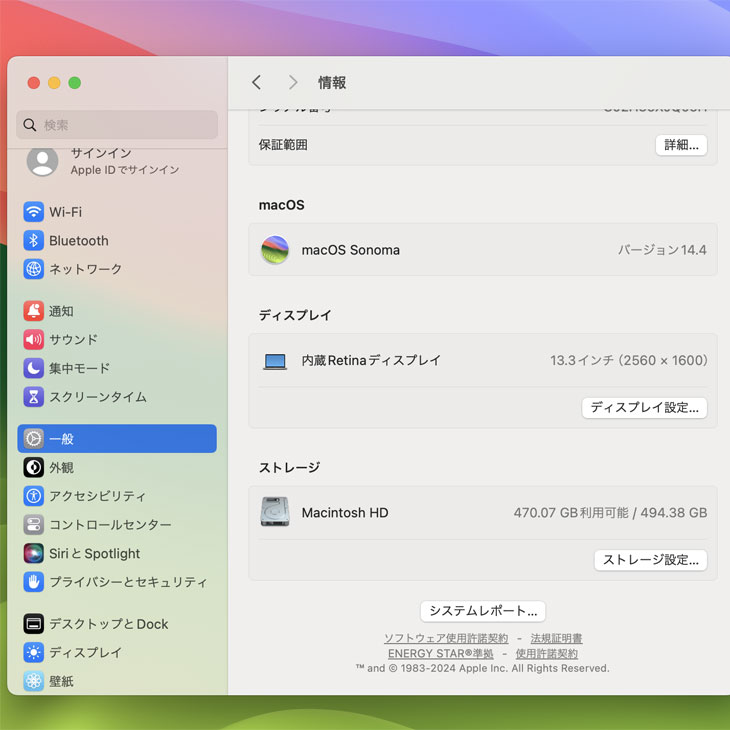Open システムレポート... button
This screenshot has width=730, height=730.
point(483,611)
